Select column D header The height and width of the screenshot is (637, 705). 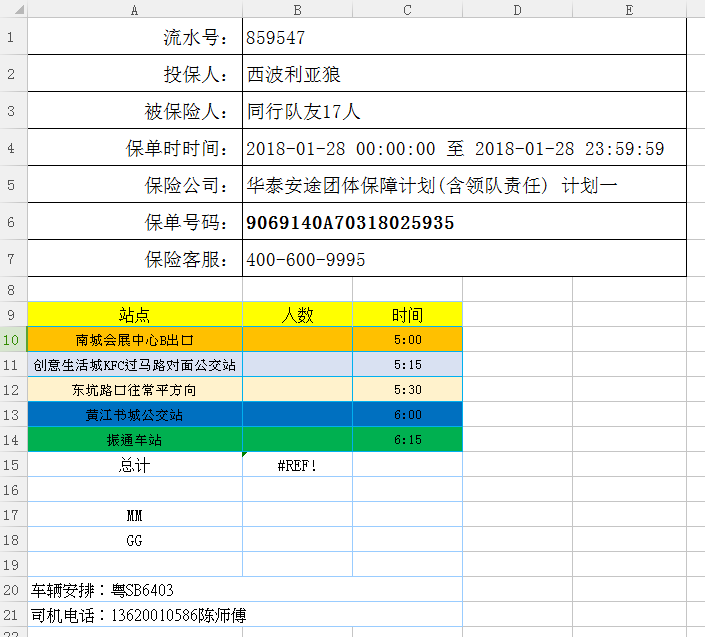518,9
